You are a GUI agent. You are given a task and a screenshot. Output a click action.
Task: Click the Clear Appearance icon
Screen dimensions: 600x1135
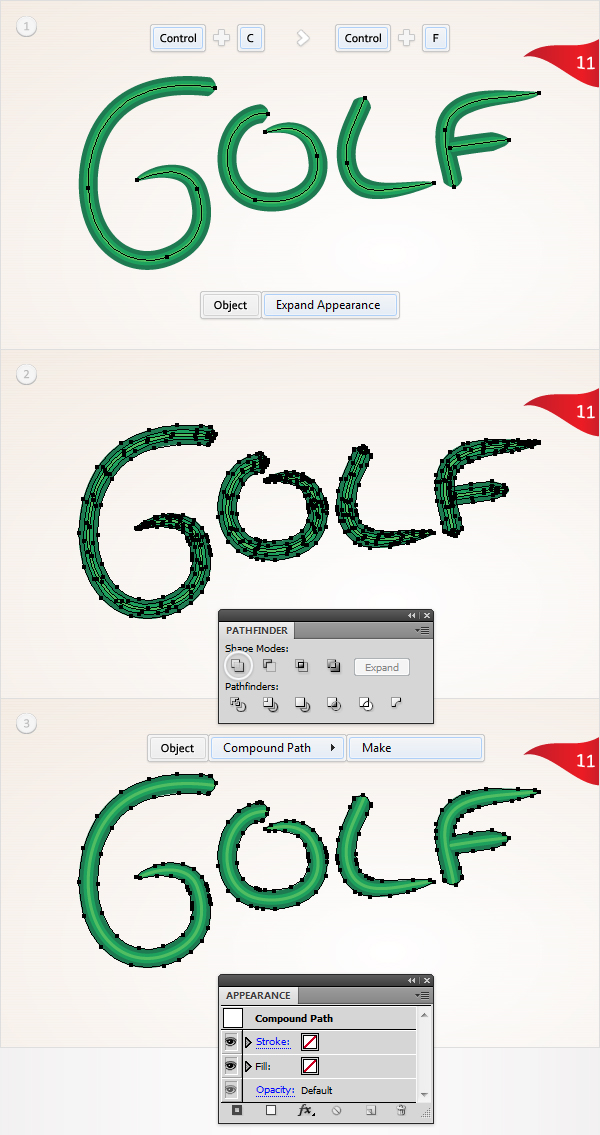point(336,1110)
